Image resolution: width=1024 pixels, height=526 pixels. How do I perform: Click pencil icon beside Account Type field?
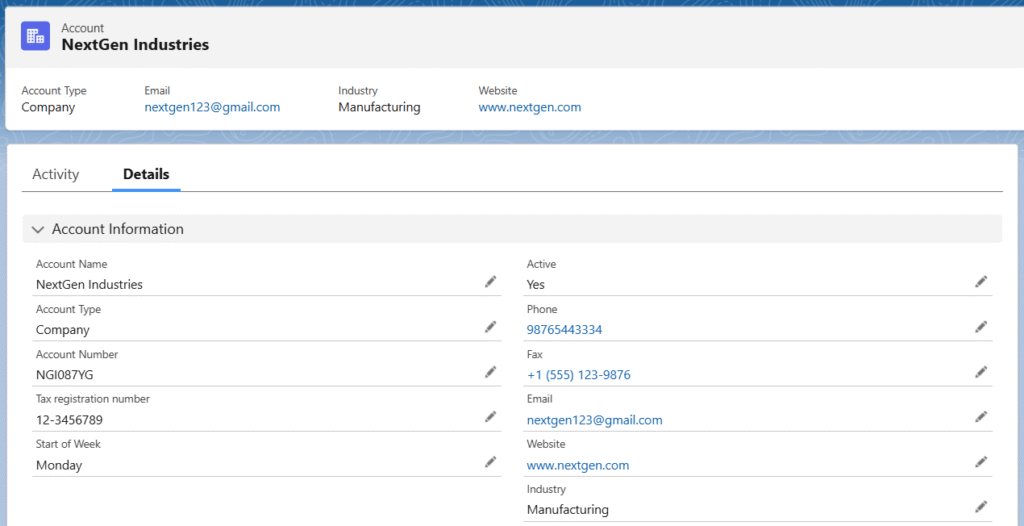tap(490, 327)
